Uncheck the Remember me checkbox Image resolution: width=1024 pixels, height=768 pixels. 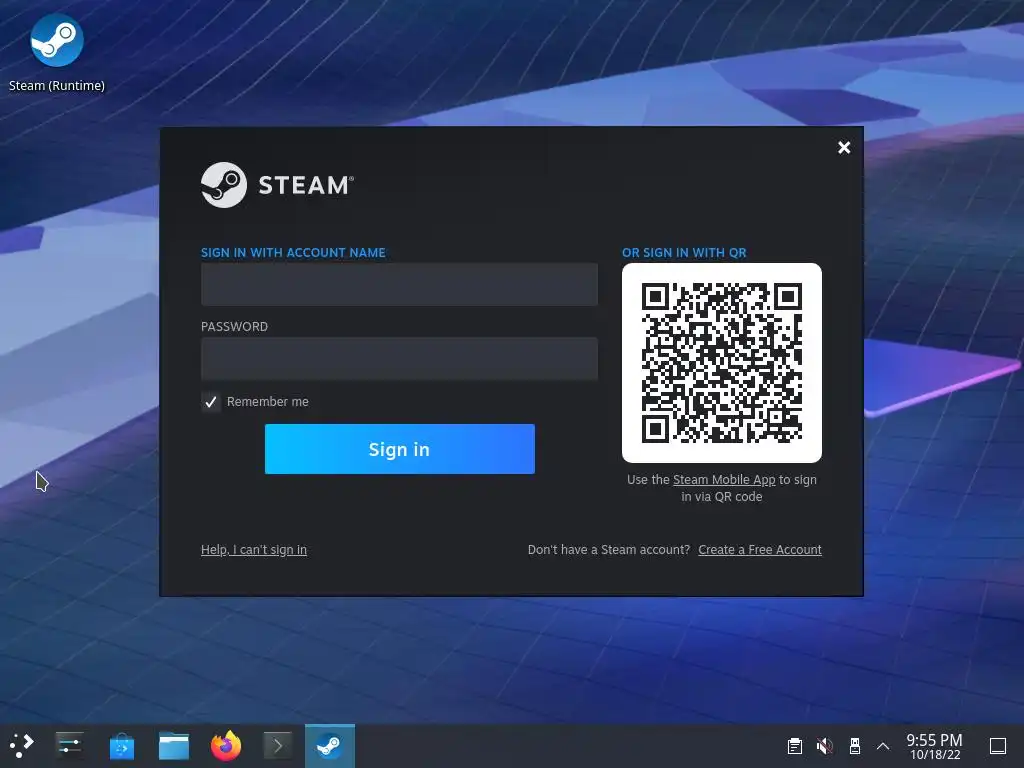(210, 402)
